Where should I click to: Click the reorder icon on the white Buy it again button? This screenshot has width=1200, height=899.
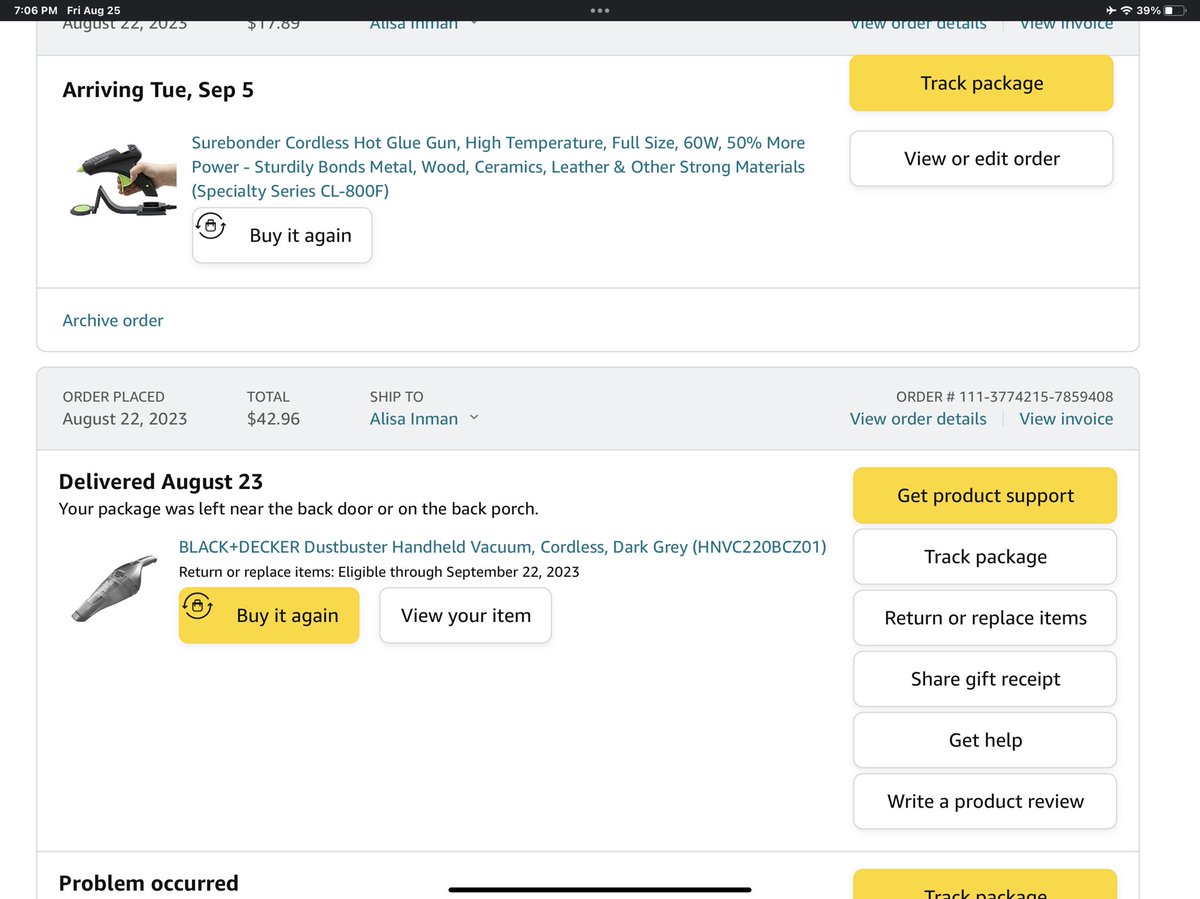[x=210, y=226]
